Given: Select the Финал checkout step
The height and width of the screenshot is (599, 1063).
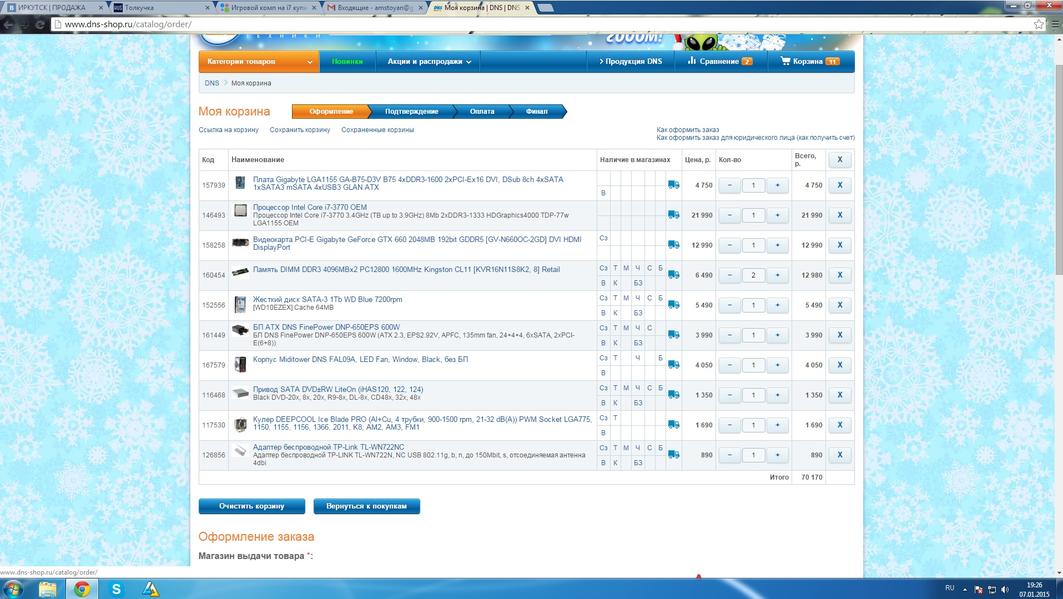Looking at the screenshot, I should 537,111.
